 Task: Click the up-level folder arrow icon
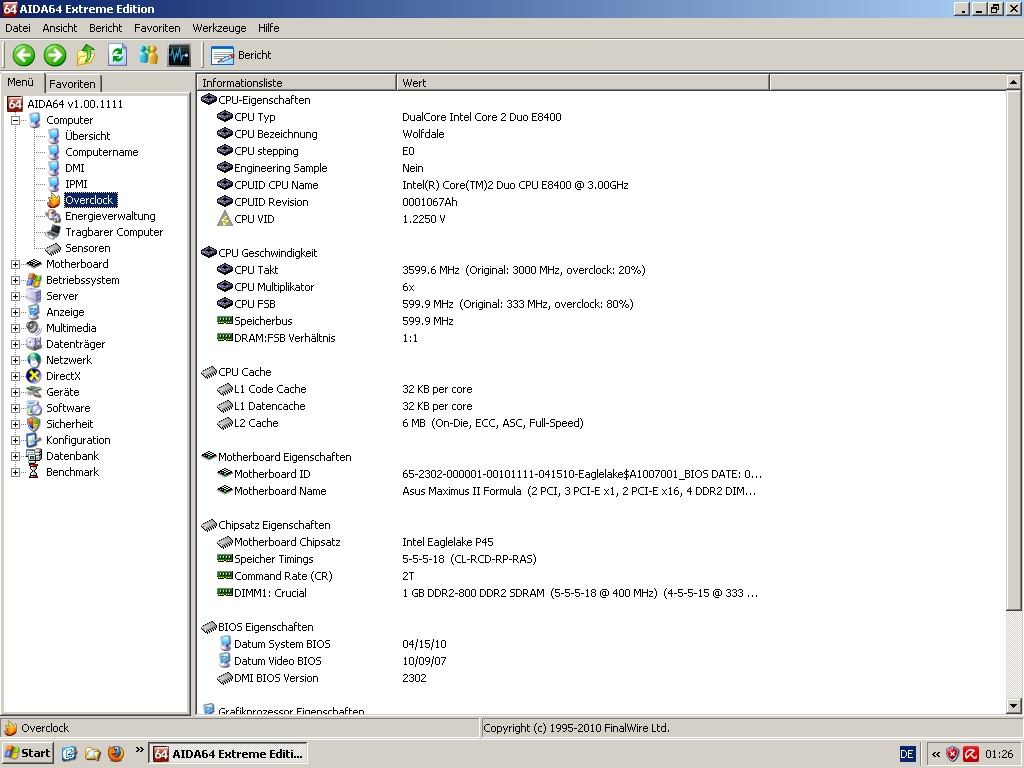click(x=86, y=55)
